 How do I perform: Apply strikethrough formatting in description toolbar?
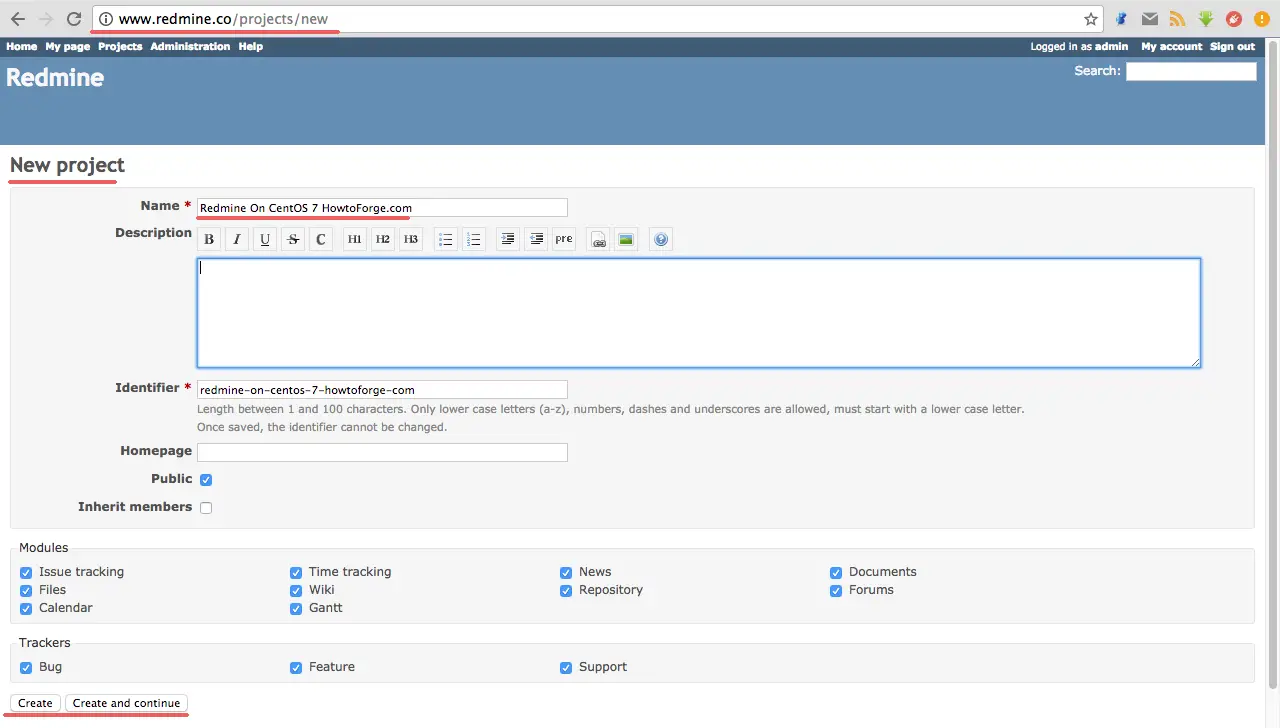click(x=293, y=239)
